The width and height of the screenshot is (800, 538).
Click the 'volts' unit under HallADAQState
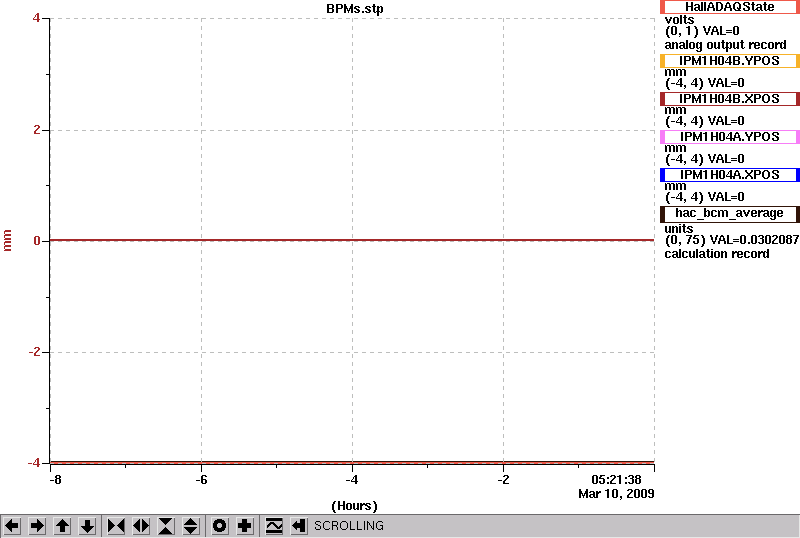click(x=679, y=20)
